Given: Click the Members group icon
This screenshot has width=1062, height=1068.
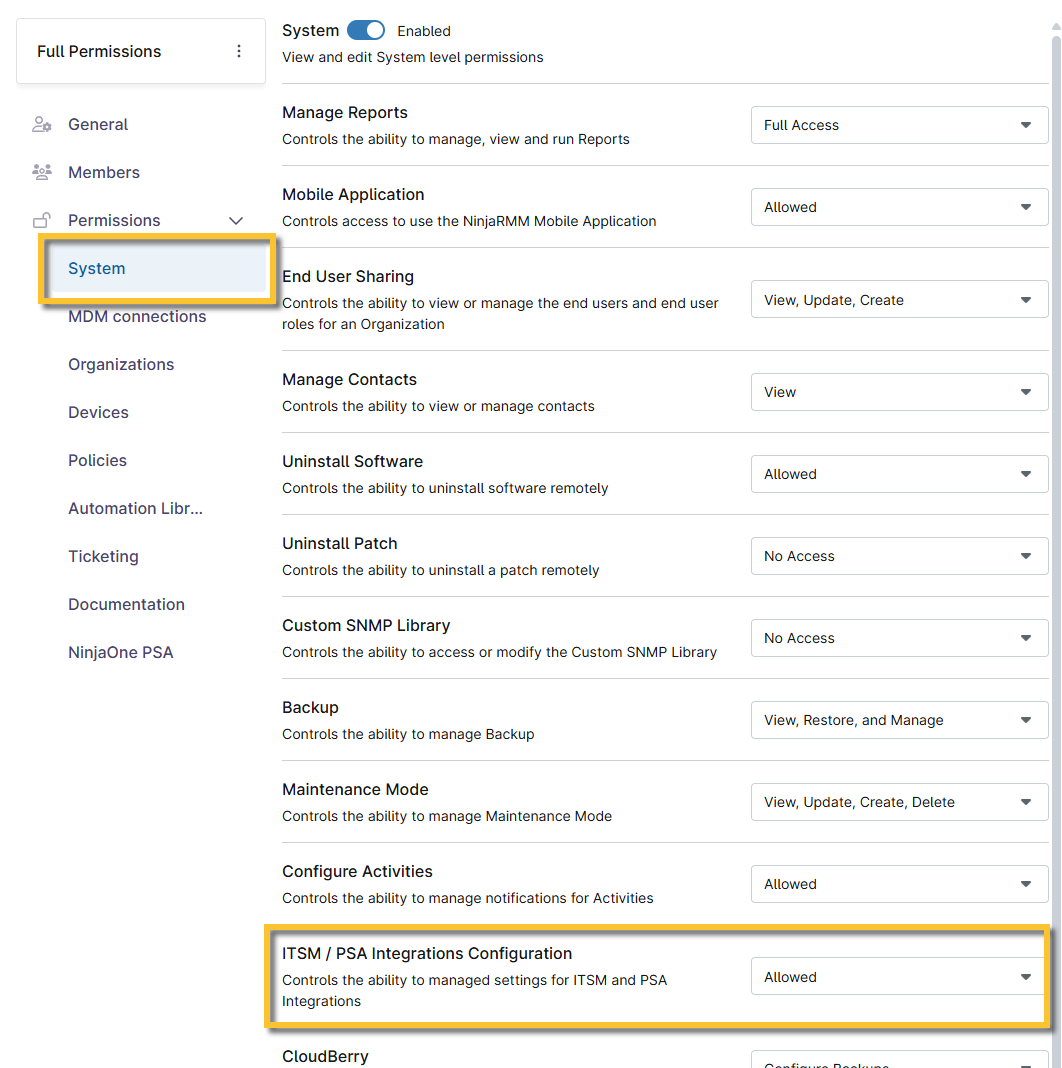Looking at the screenshot, I should point(42,173).
